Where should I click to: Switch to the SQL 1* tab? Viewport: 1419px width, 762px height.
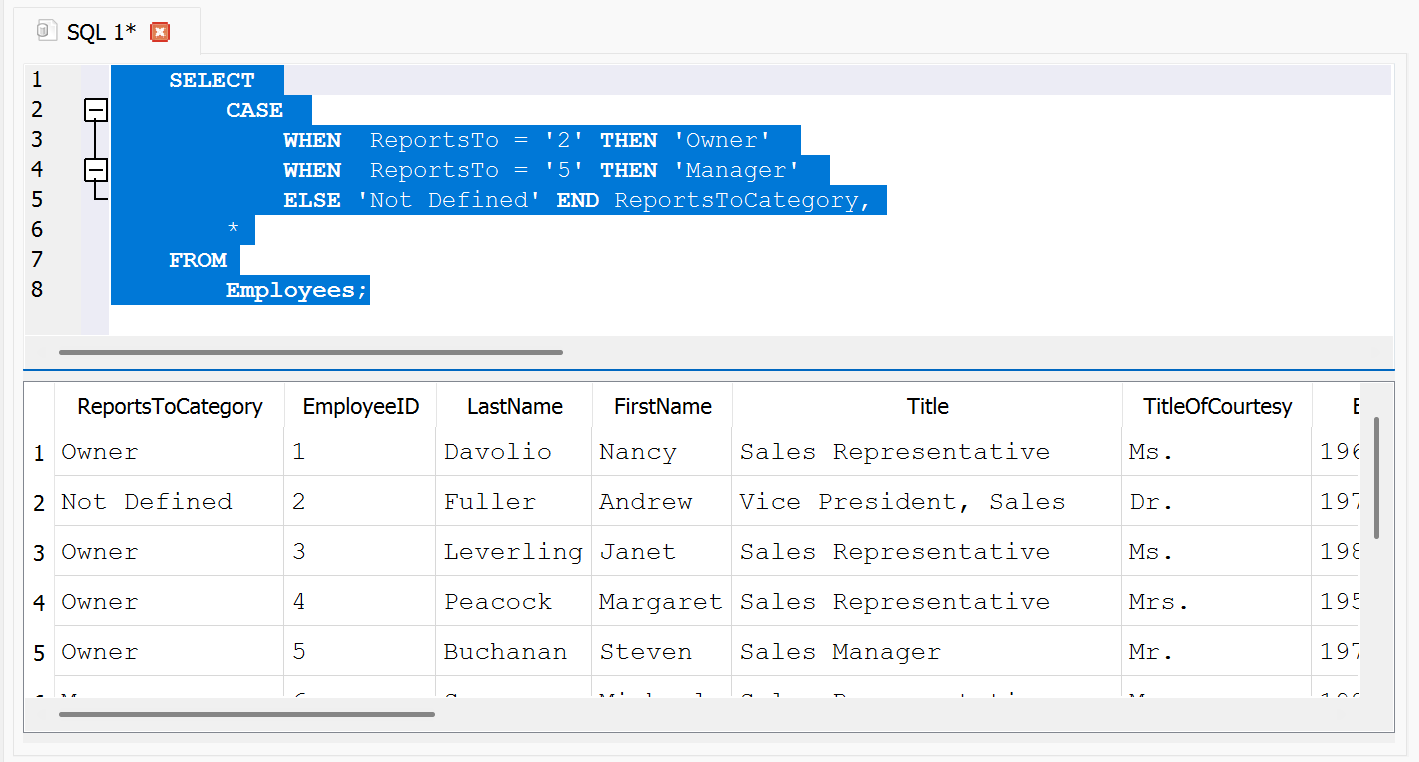[x=101, y=32]
